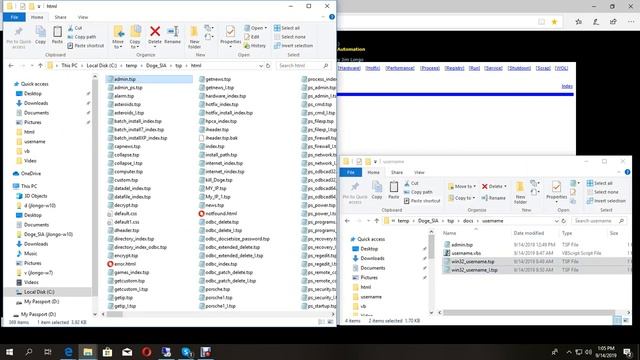
Task: Open Delete dropdown arrow in username window
Action: pos(505,186)
